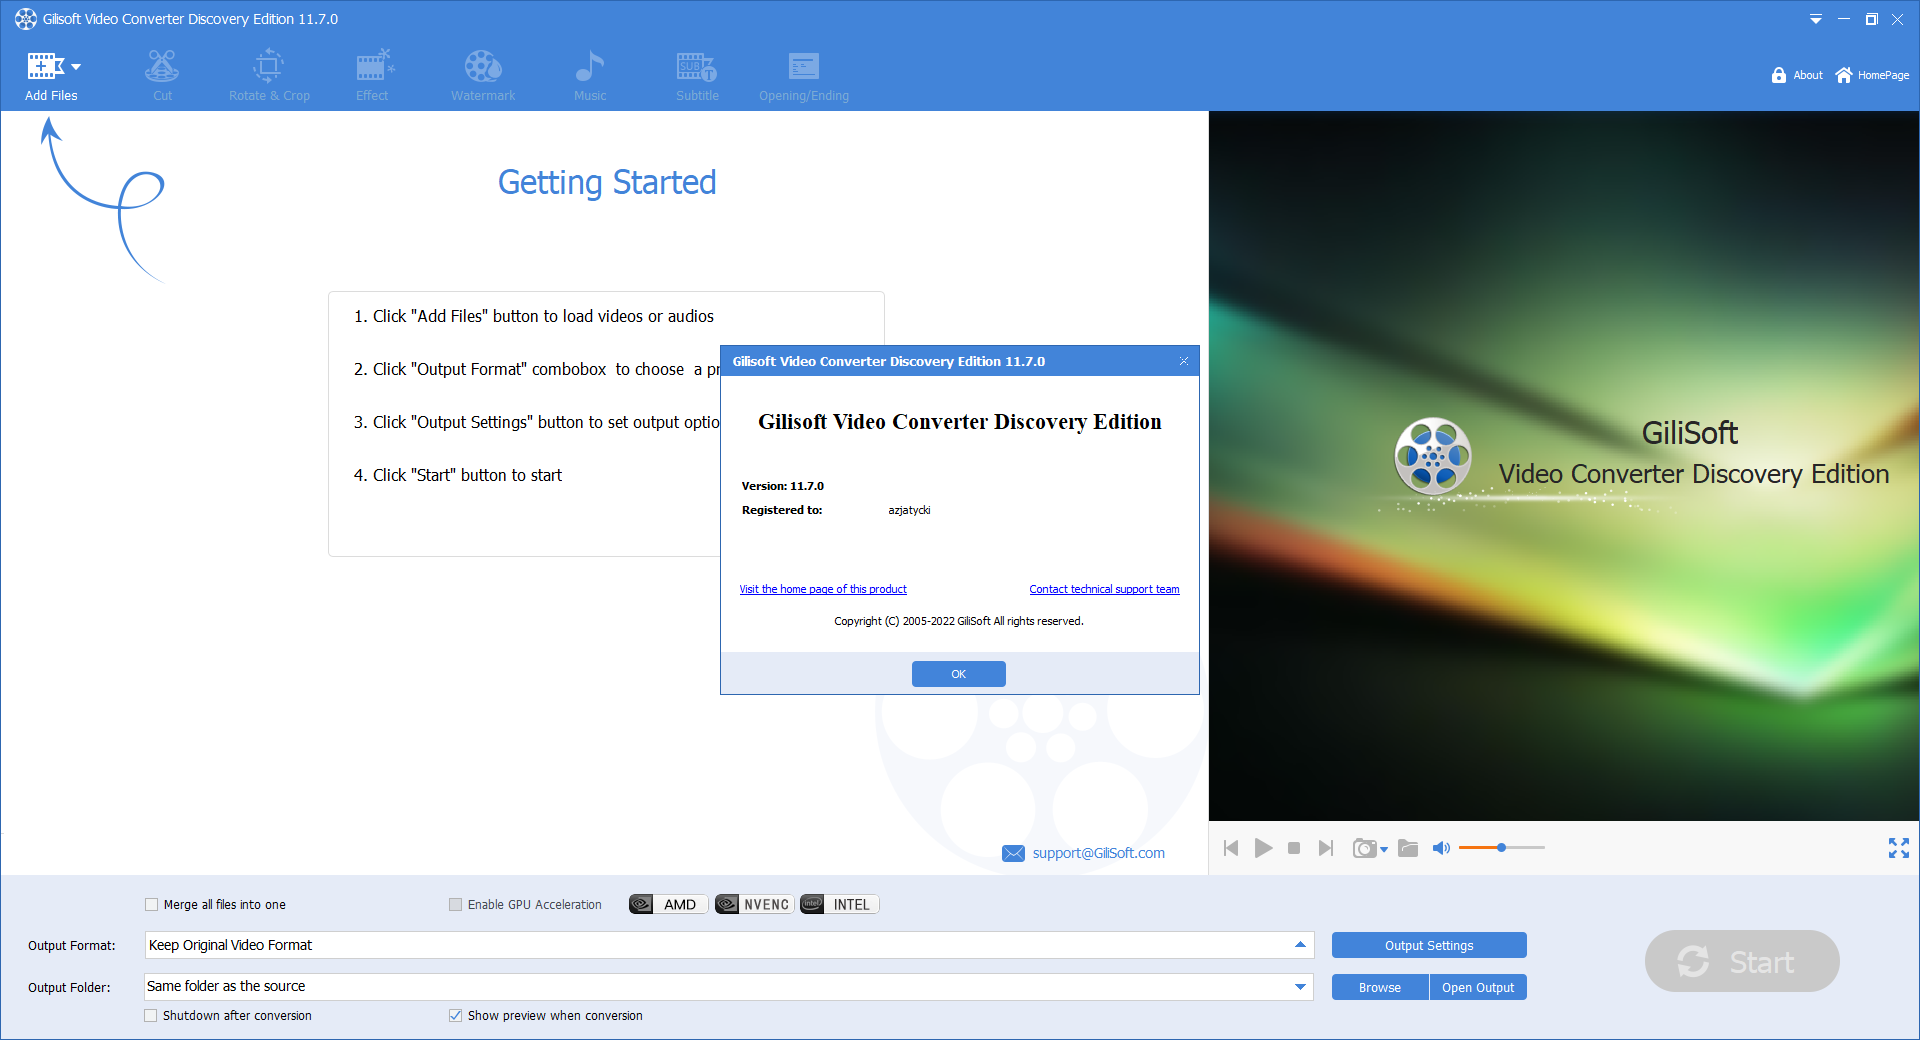Click OK in the About dialog
The height and width of the screenshot is (1040, 1920).
click(959, 674)
